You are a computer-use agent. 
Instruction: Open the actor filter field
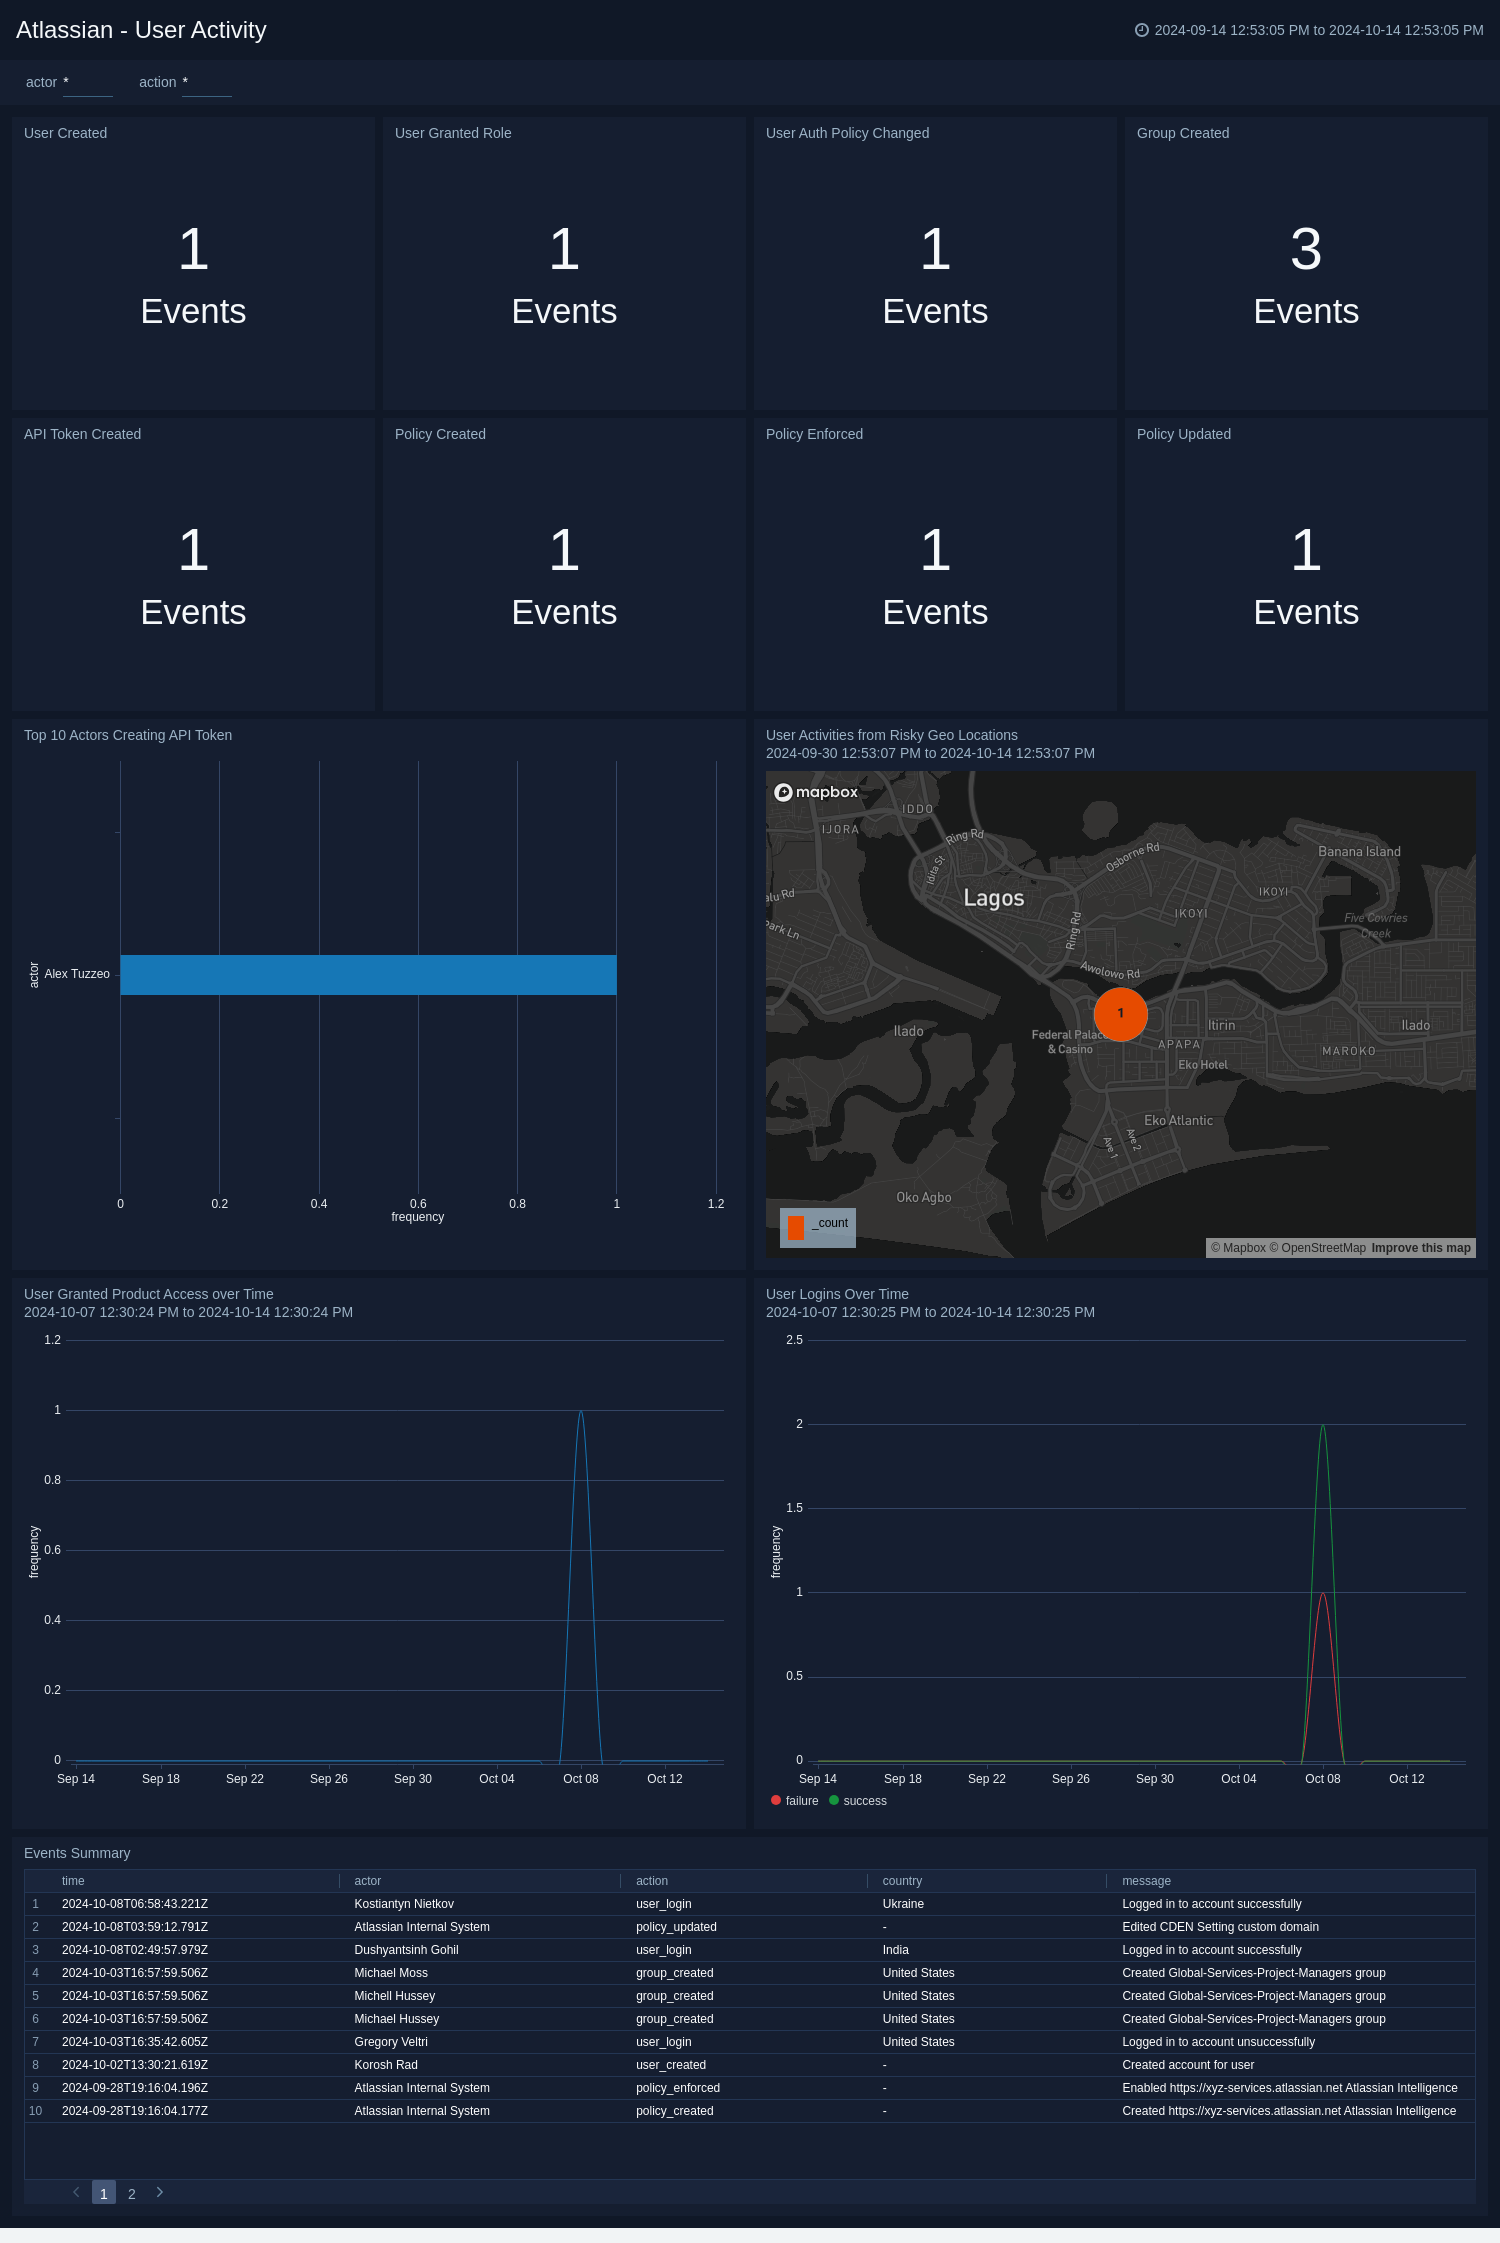coord(87,83)
